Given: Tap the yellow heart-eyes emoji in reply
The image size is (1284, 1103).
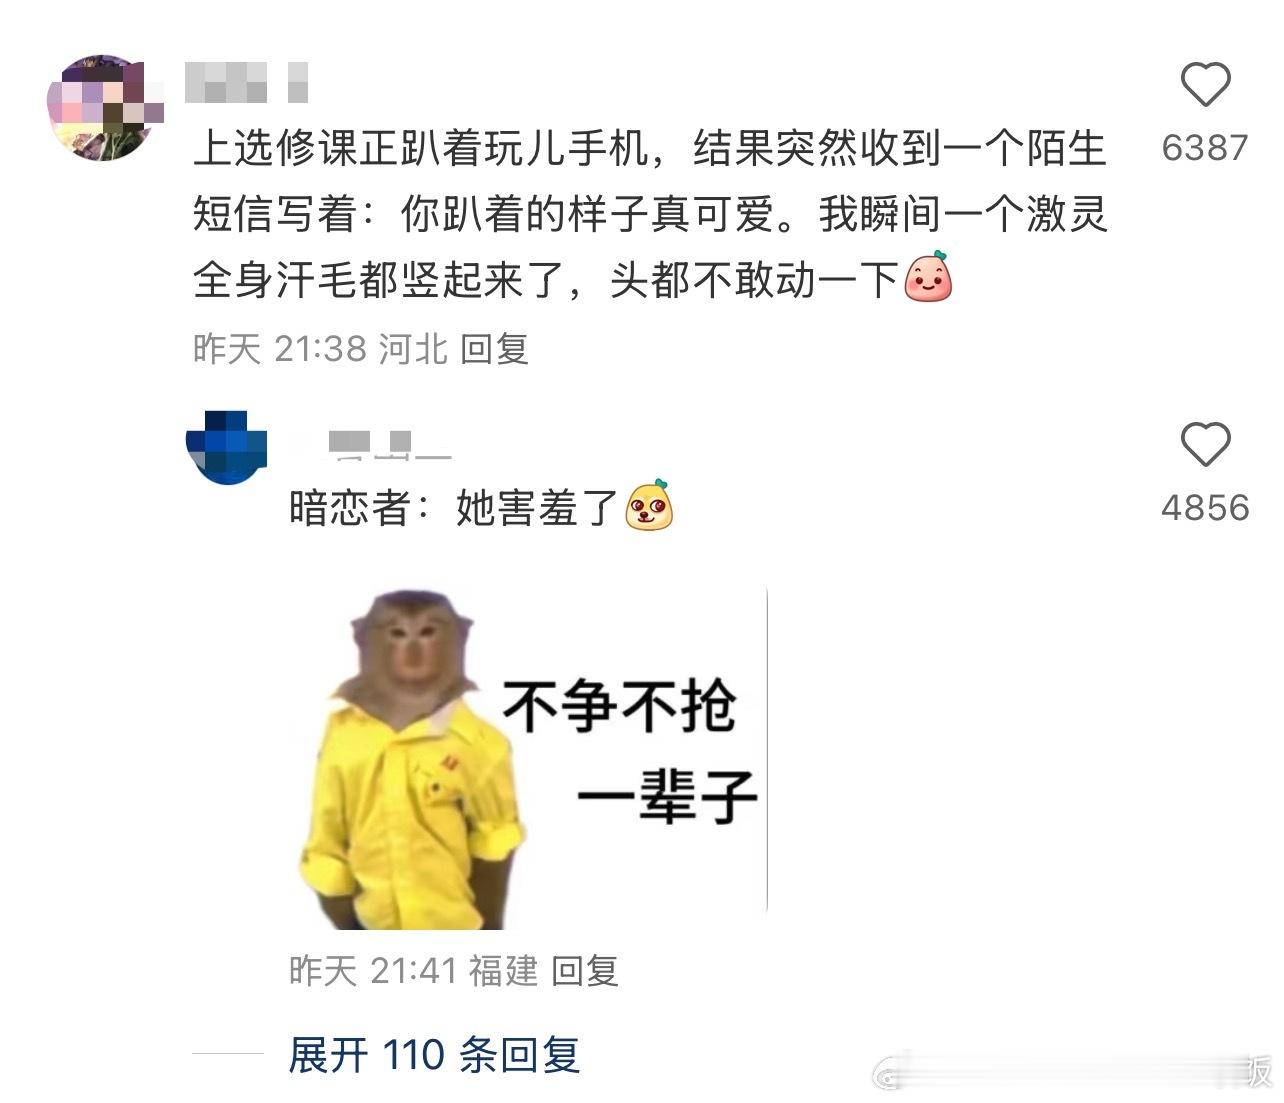Looking at the screenshot, I should click(x=649, y=506).
